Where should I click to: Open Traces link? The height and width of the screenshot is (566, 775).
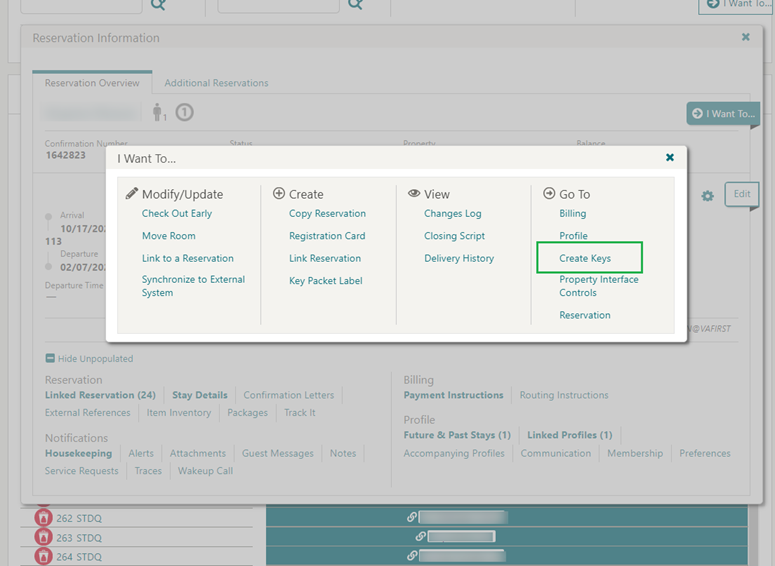click(x=148, y=471)
